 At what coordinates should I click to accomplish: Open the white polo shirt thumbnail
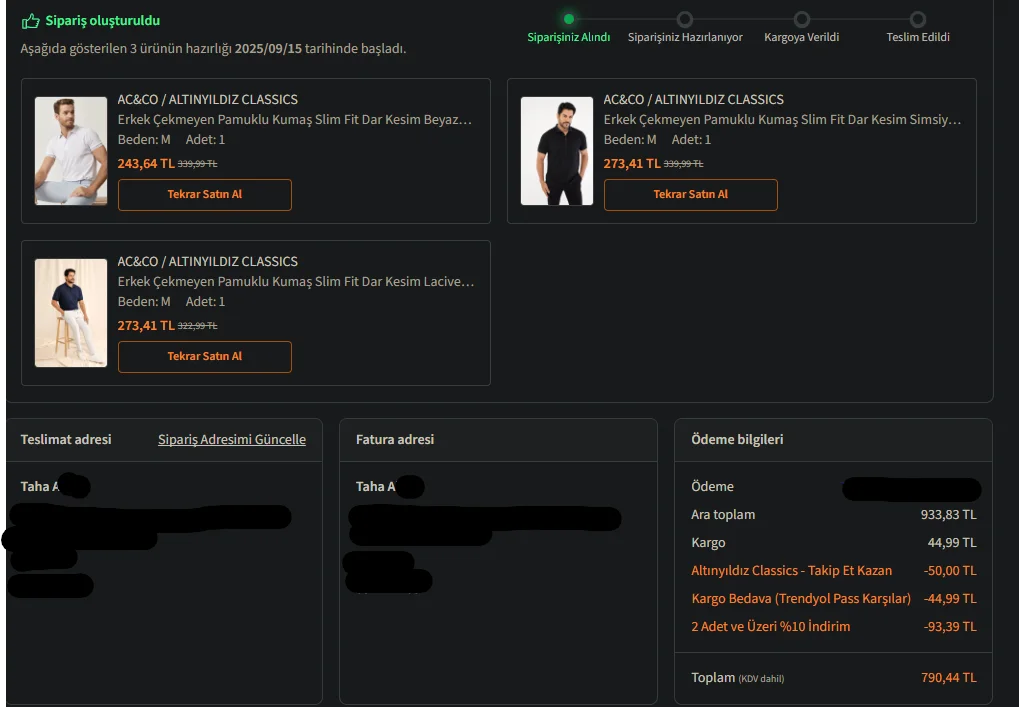click(71, 151)
